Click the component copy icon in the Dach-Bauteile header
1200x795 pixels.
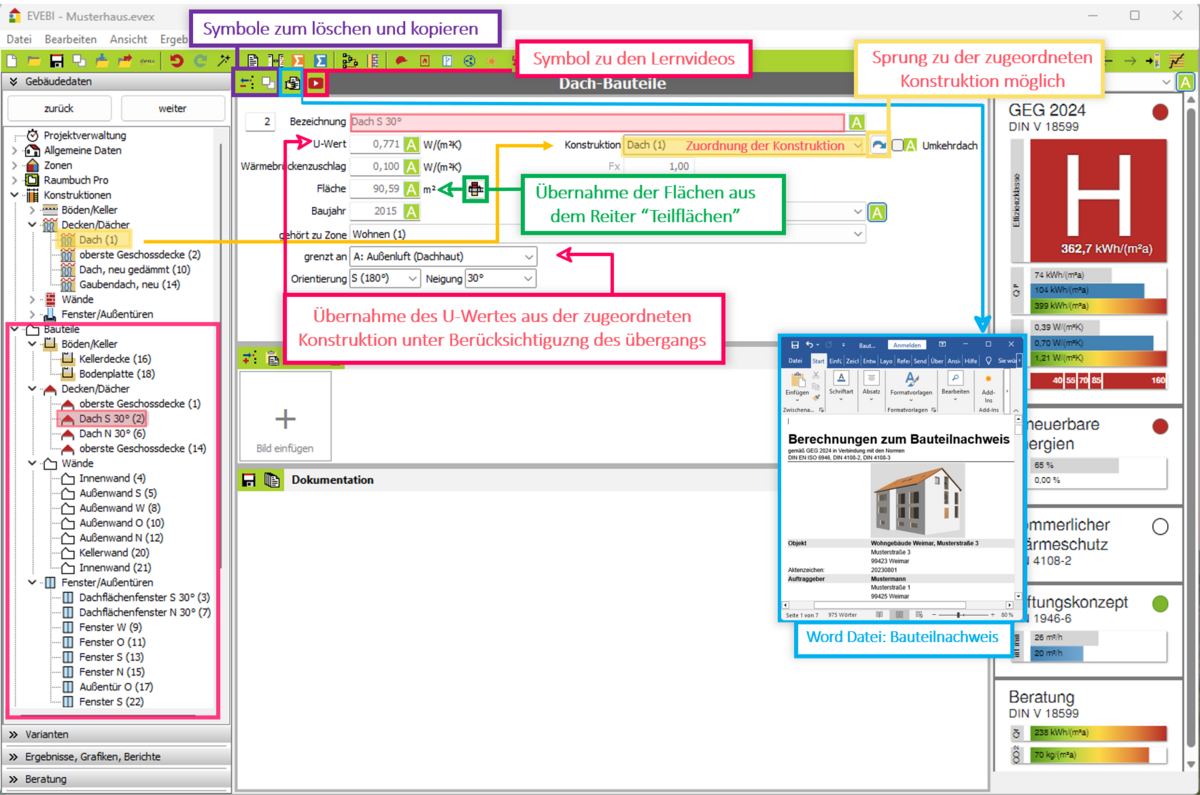coord(268,84)
